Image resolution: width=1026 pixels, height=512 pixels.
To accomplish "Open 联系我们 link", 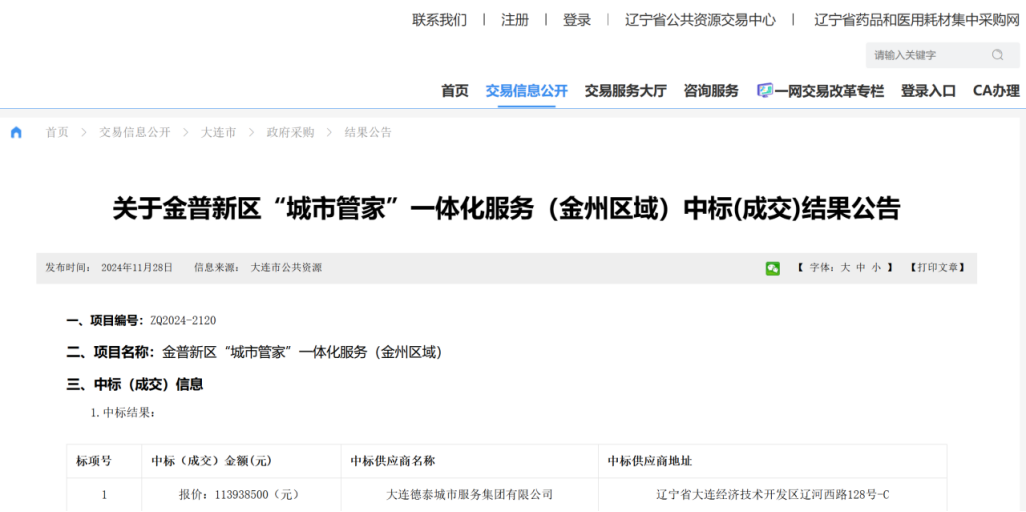I will (x=440, y=20).
